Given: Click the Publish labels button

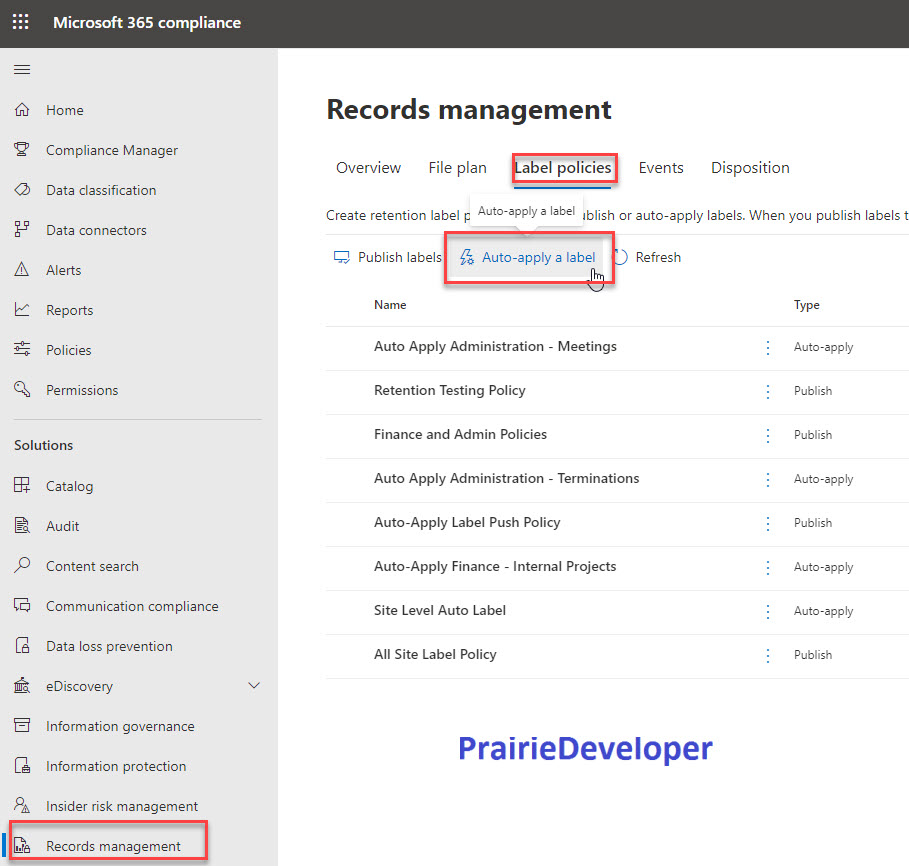Looking at the screenshot, I should click(387, 257).
